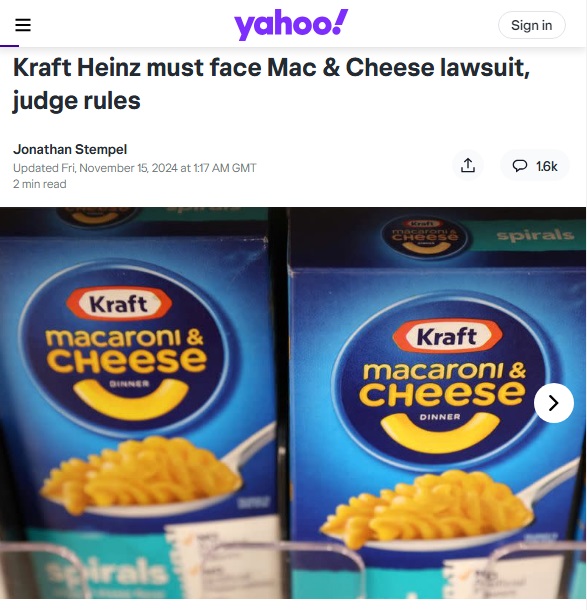Click the Updated November 15 timestamp

[x=135, y=168]
